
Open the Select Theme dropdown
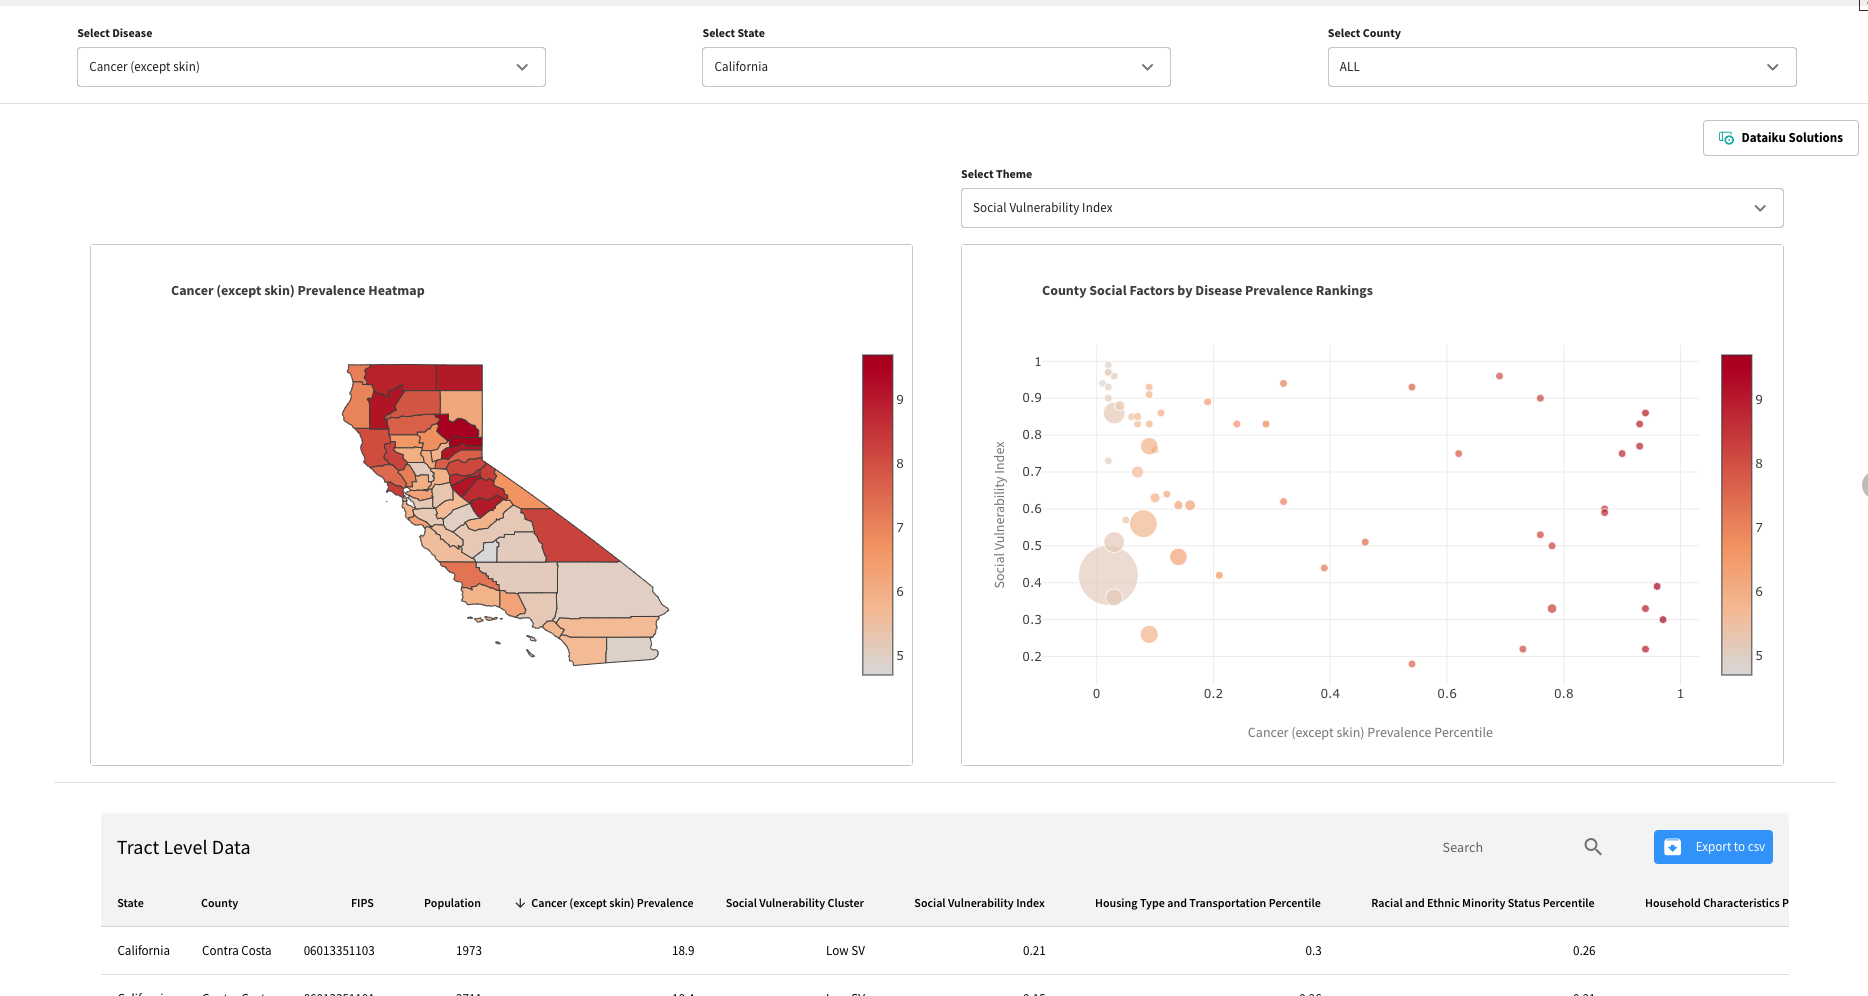click(x=1371, y=207)
